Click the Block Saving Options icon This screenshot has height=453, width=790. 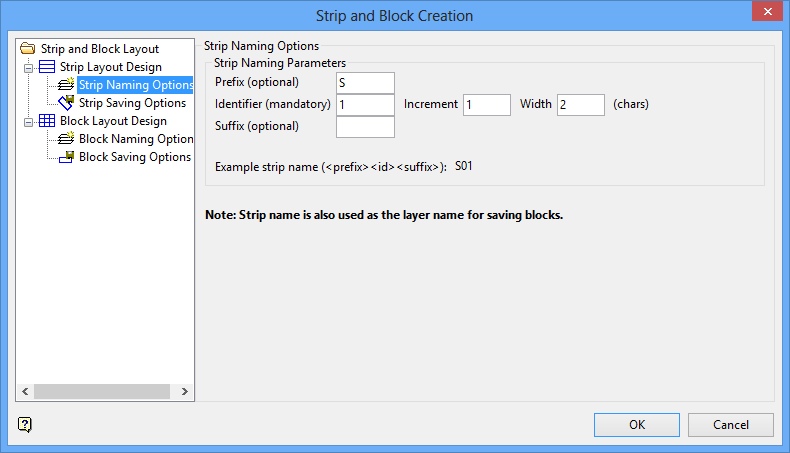pyautogui.click(x=67, y=157)
